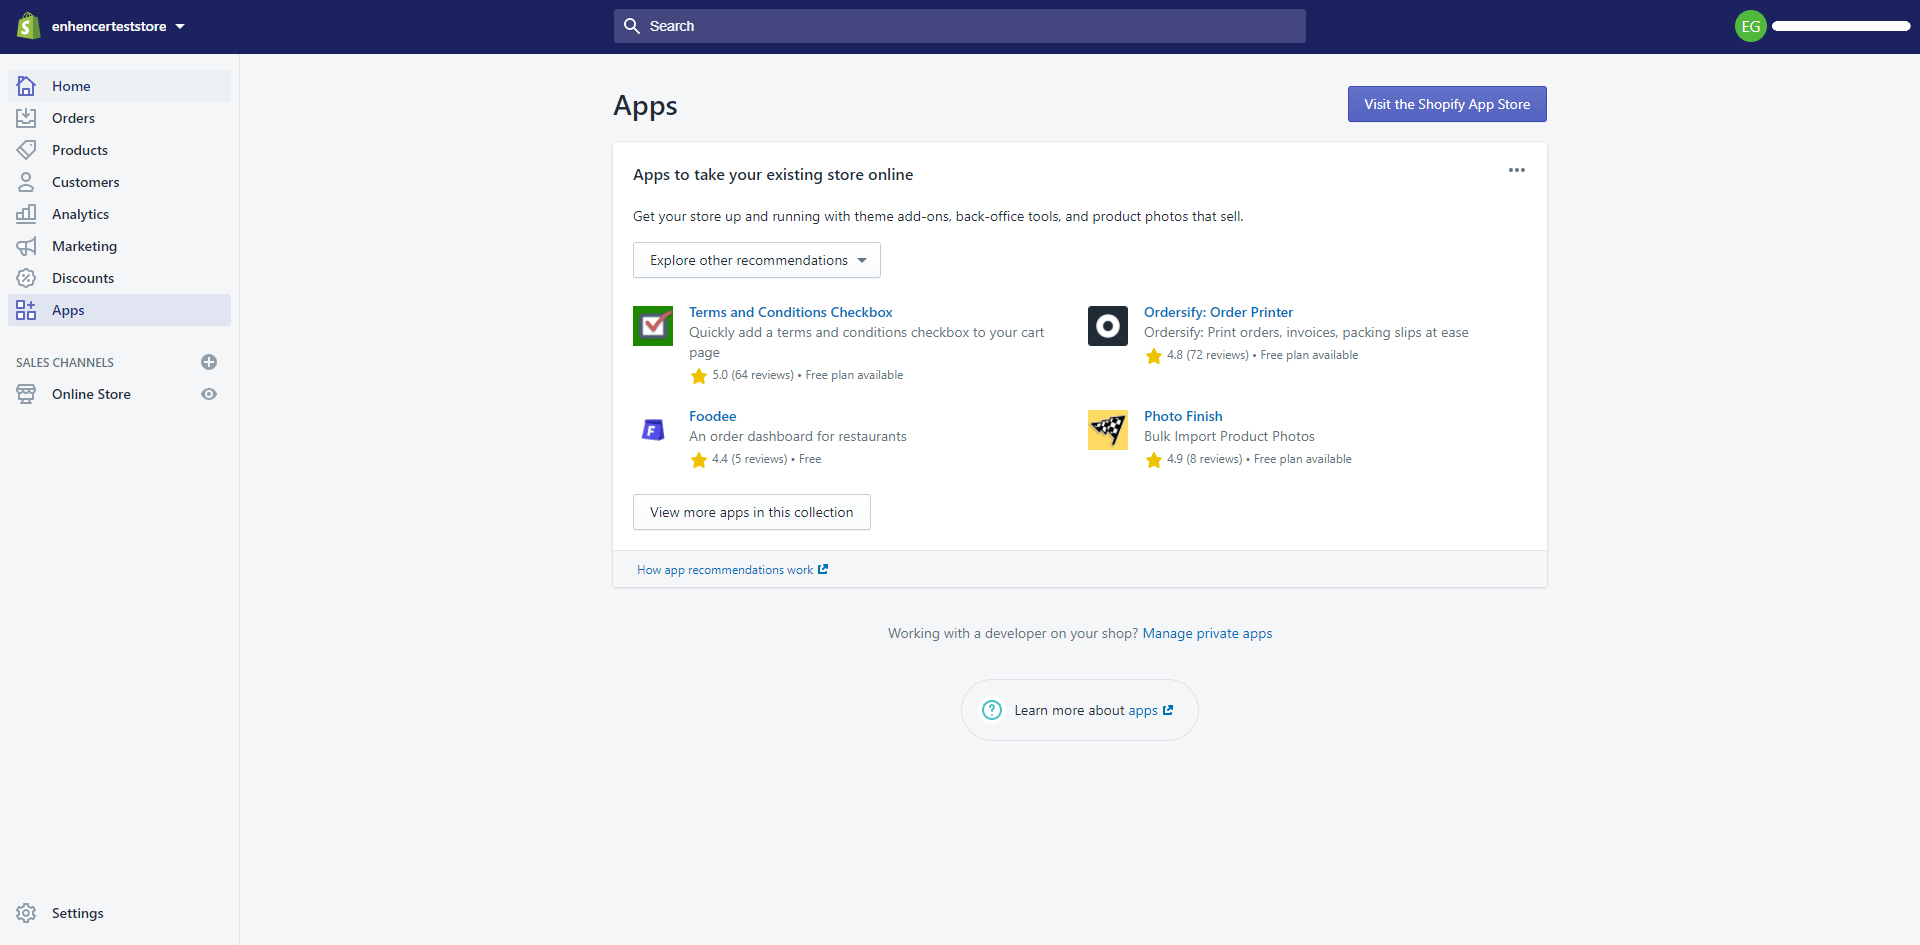Open Ordersify: Order Printer link
The image size is (1920, 945).
(x=1218, y=312)
